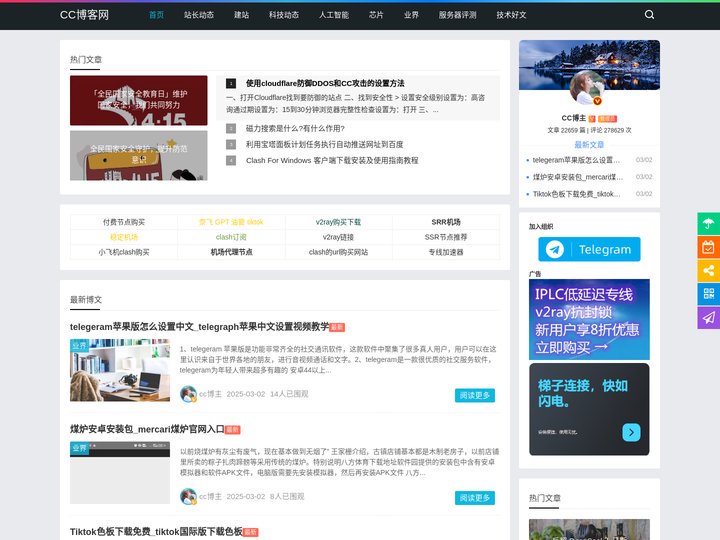Image resolution: width=720 pixels, height=540 pixels.
Task: Open 科技动态 navigation item
Action: click(284, 15)
